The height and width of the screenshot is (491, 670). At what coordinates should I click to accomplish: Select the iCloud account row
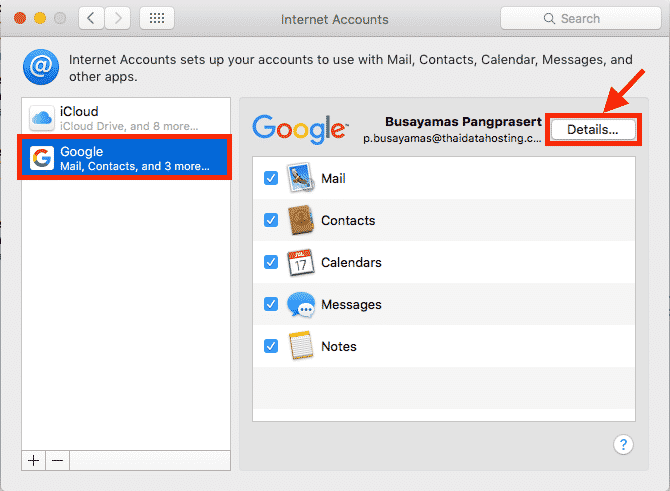(x=126, y=118)
